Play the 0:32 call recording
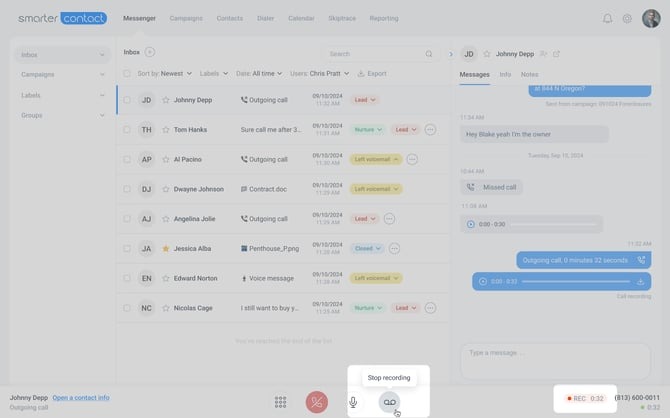Viewport: 670px width, 418px height. click(x=483, y=282)
